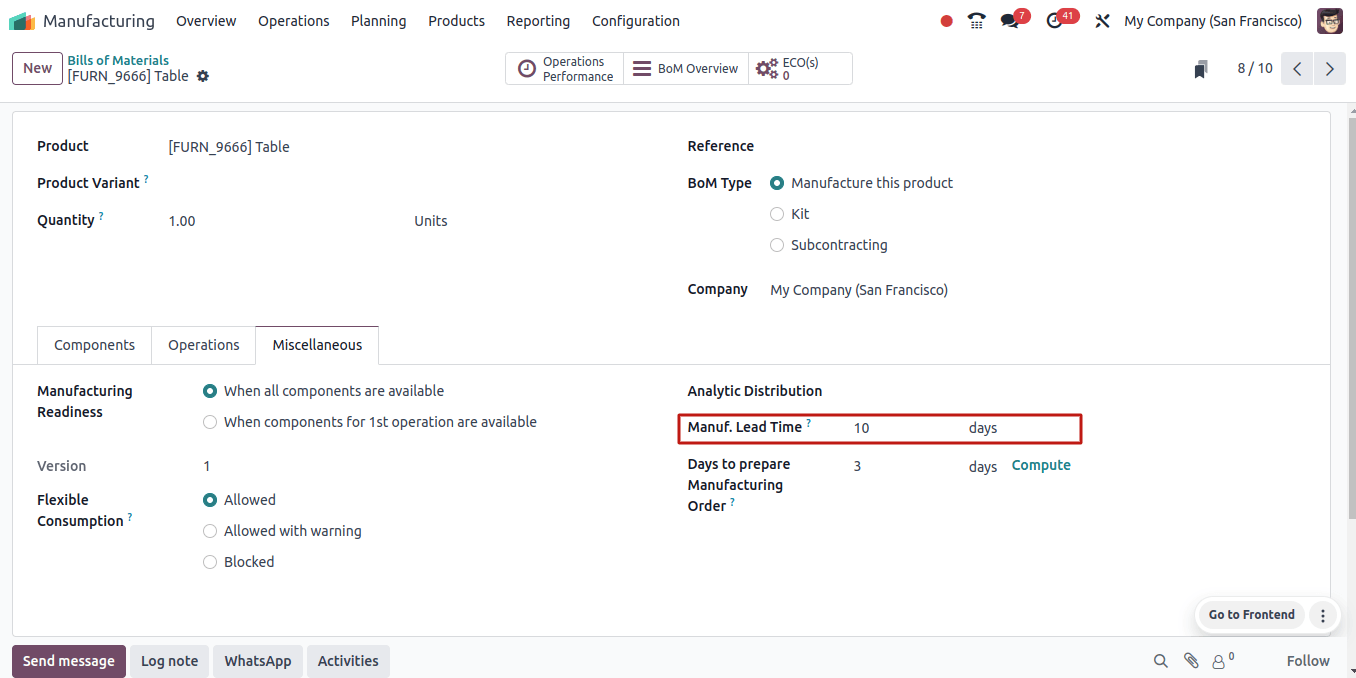Search chatter messages magnifier icon
The height and width of the screenshot is (678, 1356).
[1160, 661]
